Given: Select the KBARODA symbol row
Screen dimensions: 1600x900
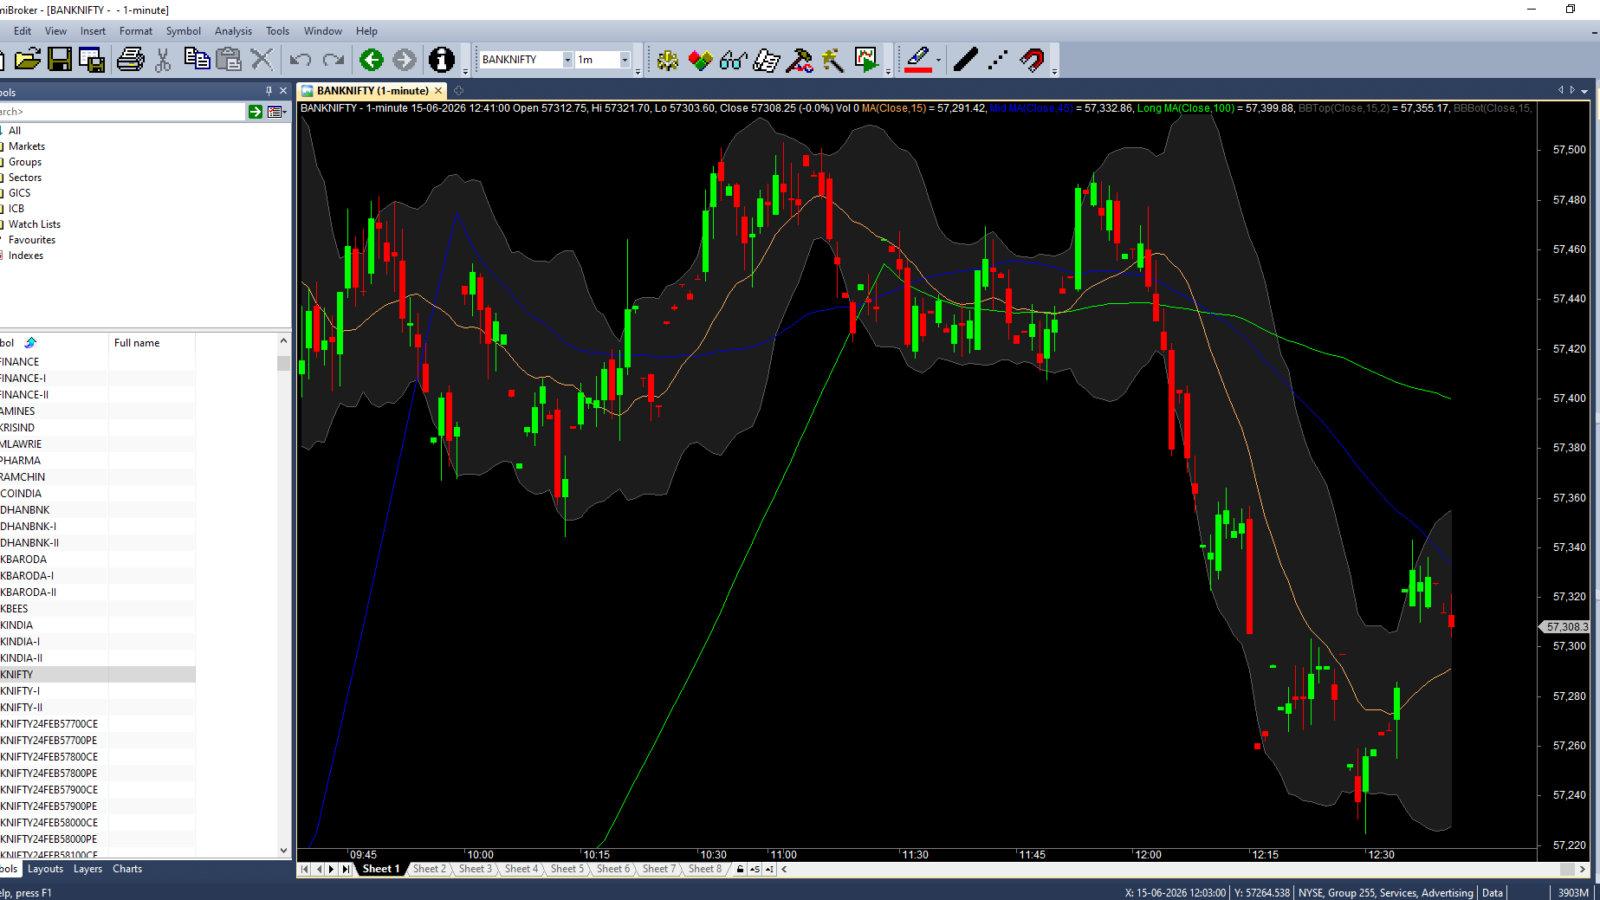Looking at the screenshot, I should [98, 560].
